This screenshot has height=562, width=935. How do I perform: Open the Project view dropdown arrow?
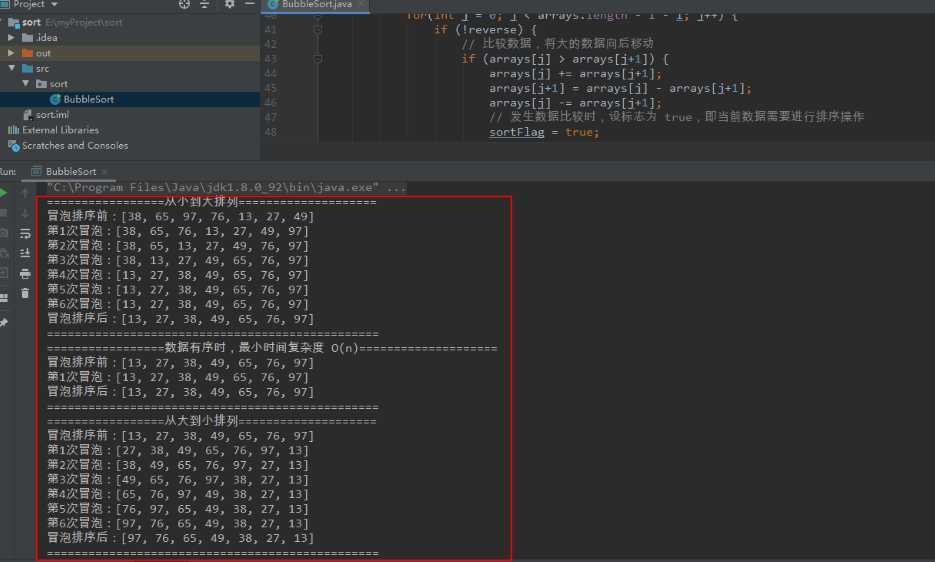(x=54, y=4)
